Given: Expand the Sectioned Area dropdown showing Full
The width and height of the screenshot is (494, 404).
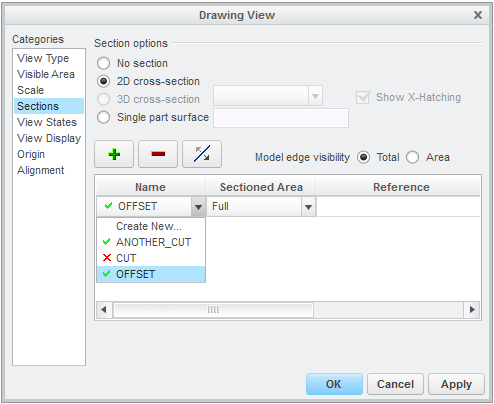Looking at the screenshot, I should coord(308,207).
